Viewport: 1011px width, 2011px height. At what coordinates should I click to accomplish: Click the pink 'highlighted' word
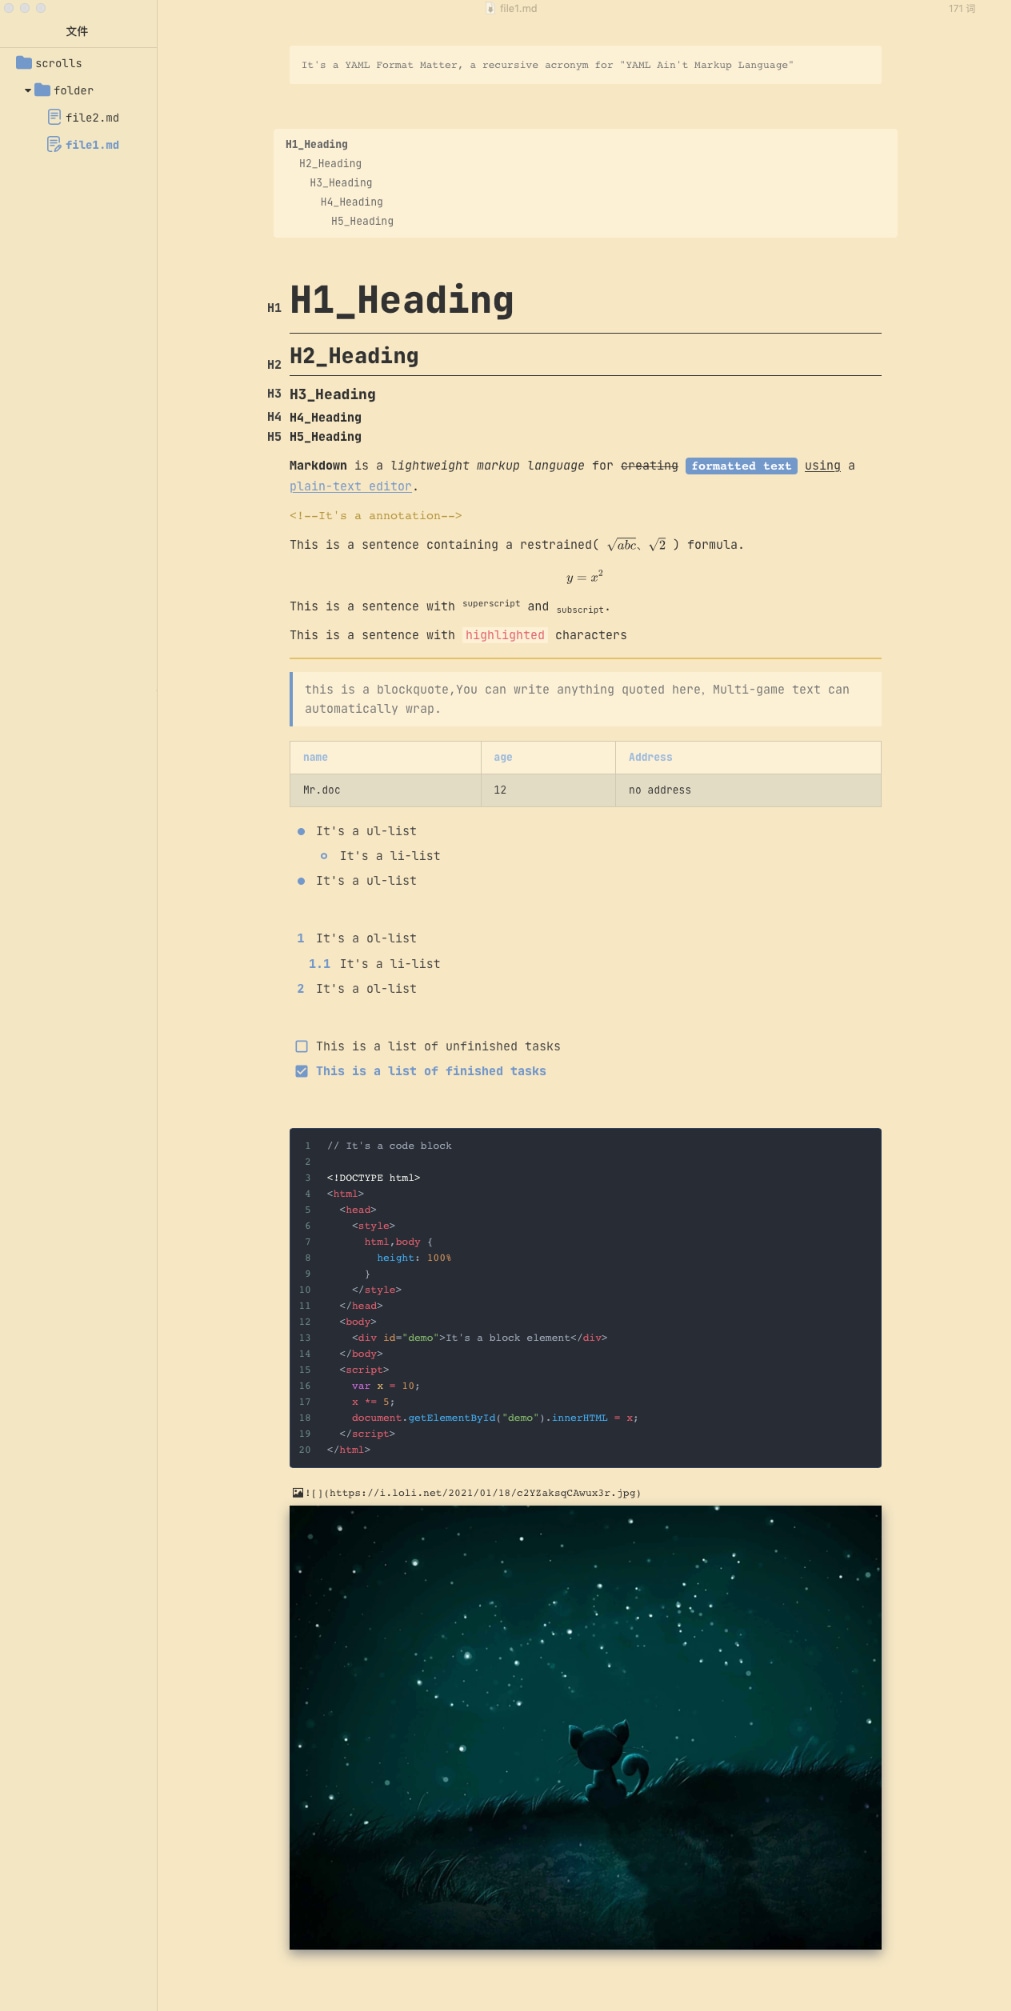(x=505, y=635)
